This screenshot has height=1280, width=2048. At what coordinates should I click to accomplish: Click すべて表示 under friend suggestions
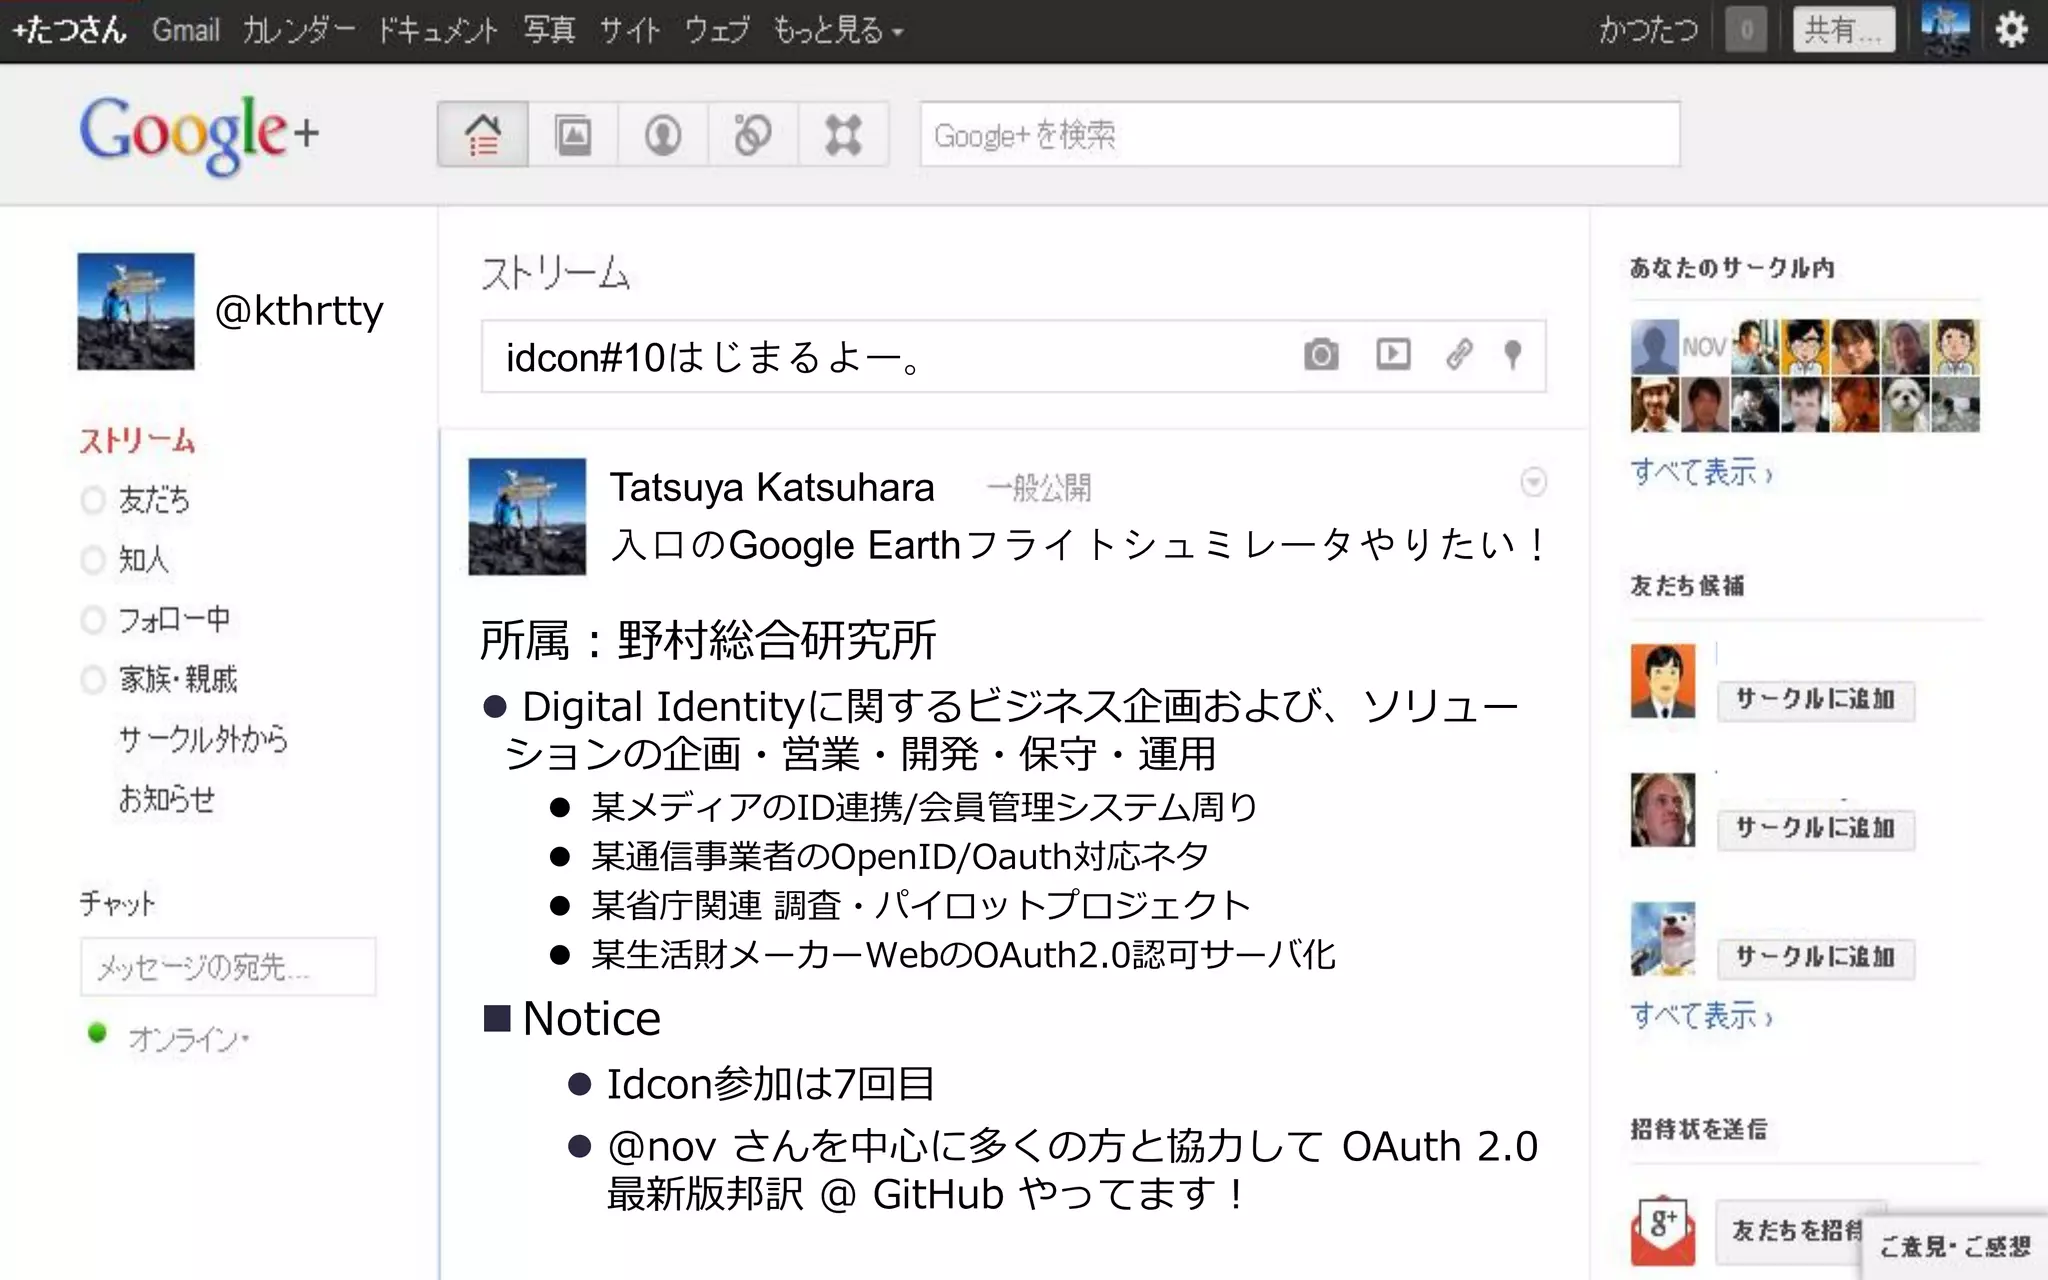click(1701, 1015)
